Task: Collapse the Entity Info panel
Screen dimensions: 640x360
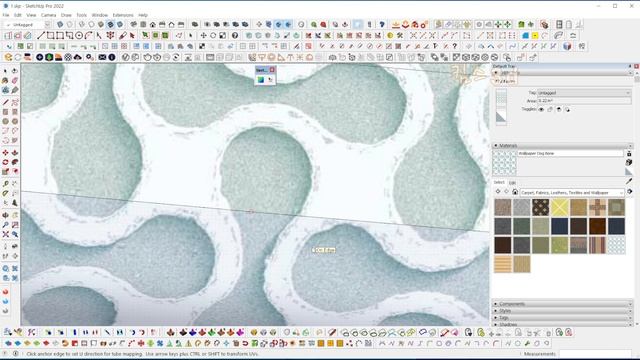Action: click(562, 73)
